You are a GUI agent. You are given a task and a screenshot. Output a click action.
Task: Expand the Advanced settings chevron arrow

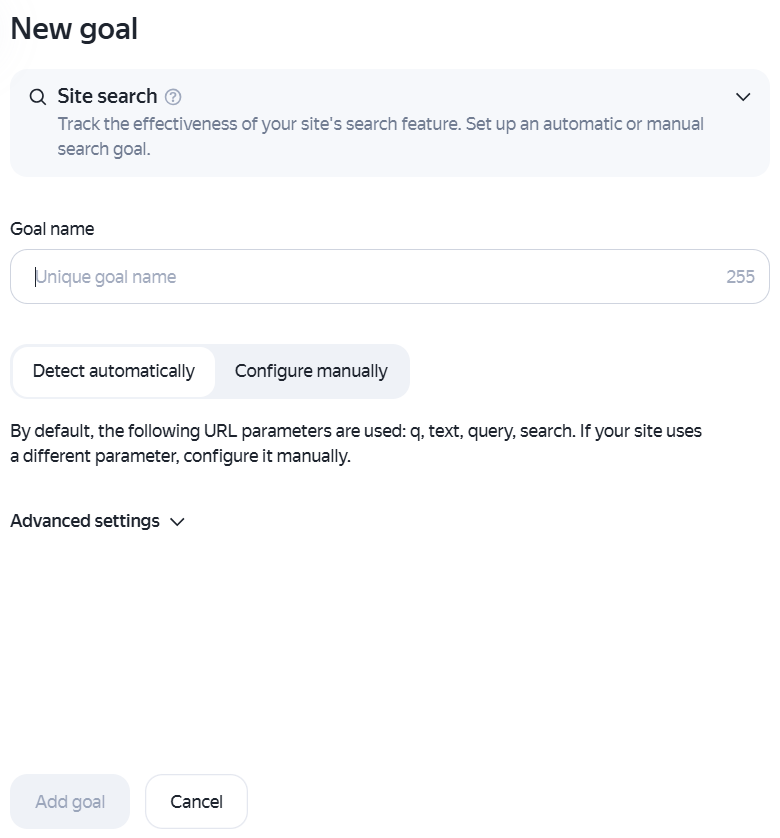[x=177, y=522]
